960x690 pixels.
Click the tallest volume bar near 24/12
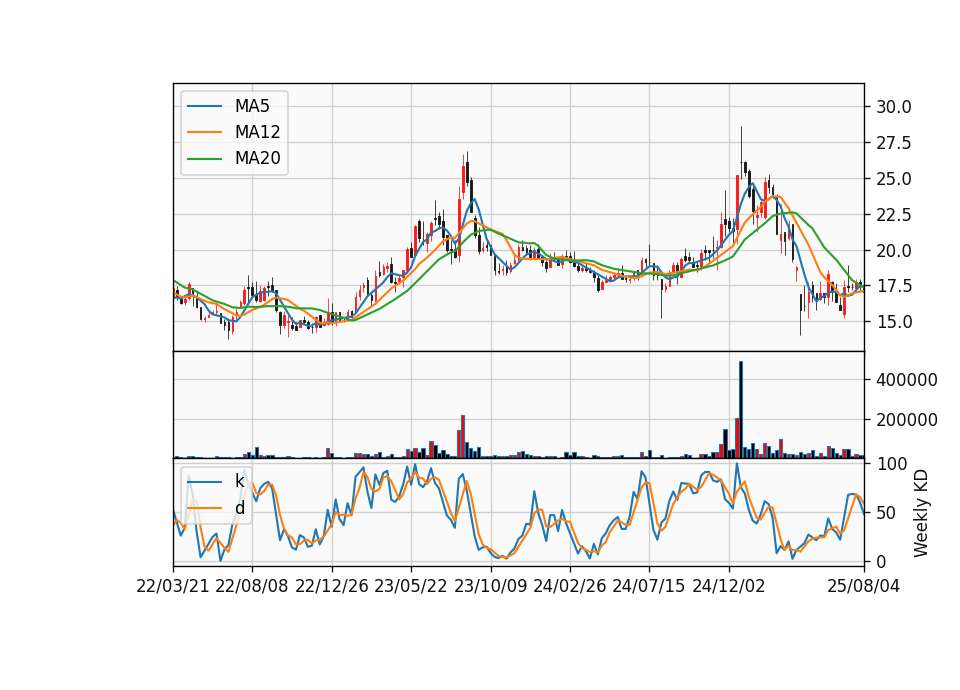tap(741, 410)
